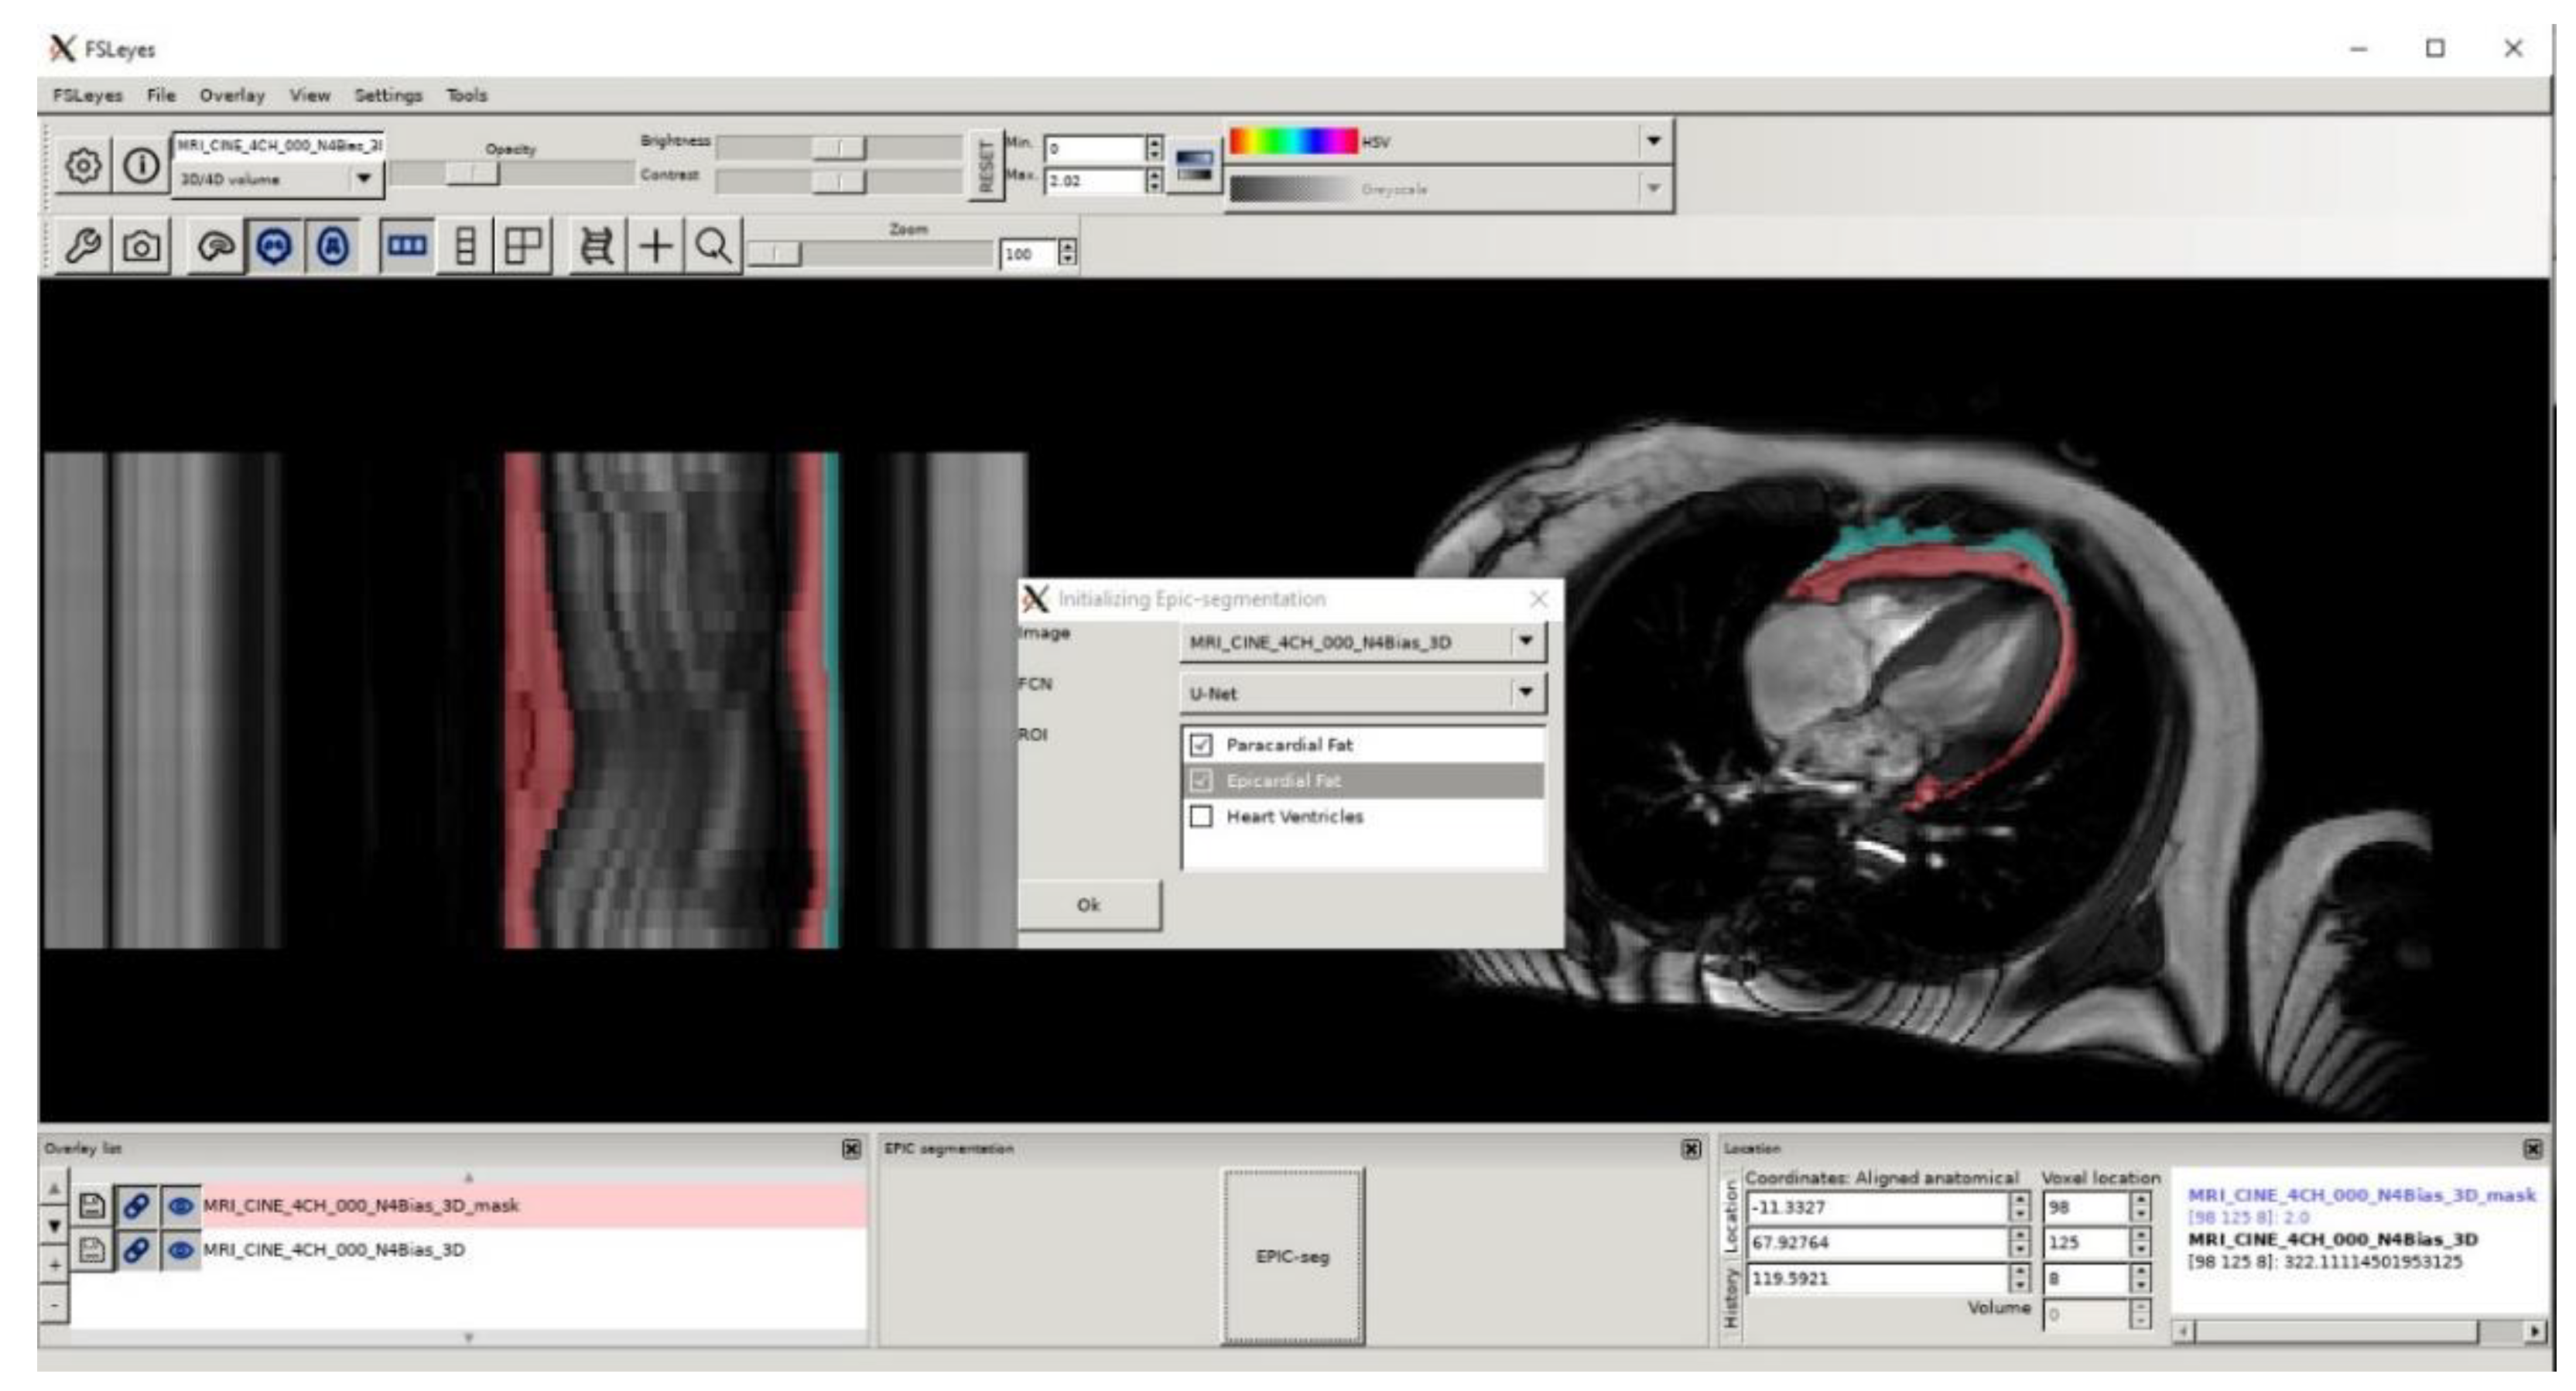Image resolution: width=2576 pixels, height=1391 pixels.
Task: Click the zoom value stepper
Action: pyautogui.click(x=1068, y=253)
